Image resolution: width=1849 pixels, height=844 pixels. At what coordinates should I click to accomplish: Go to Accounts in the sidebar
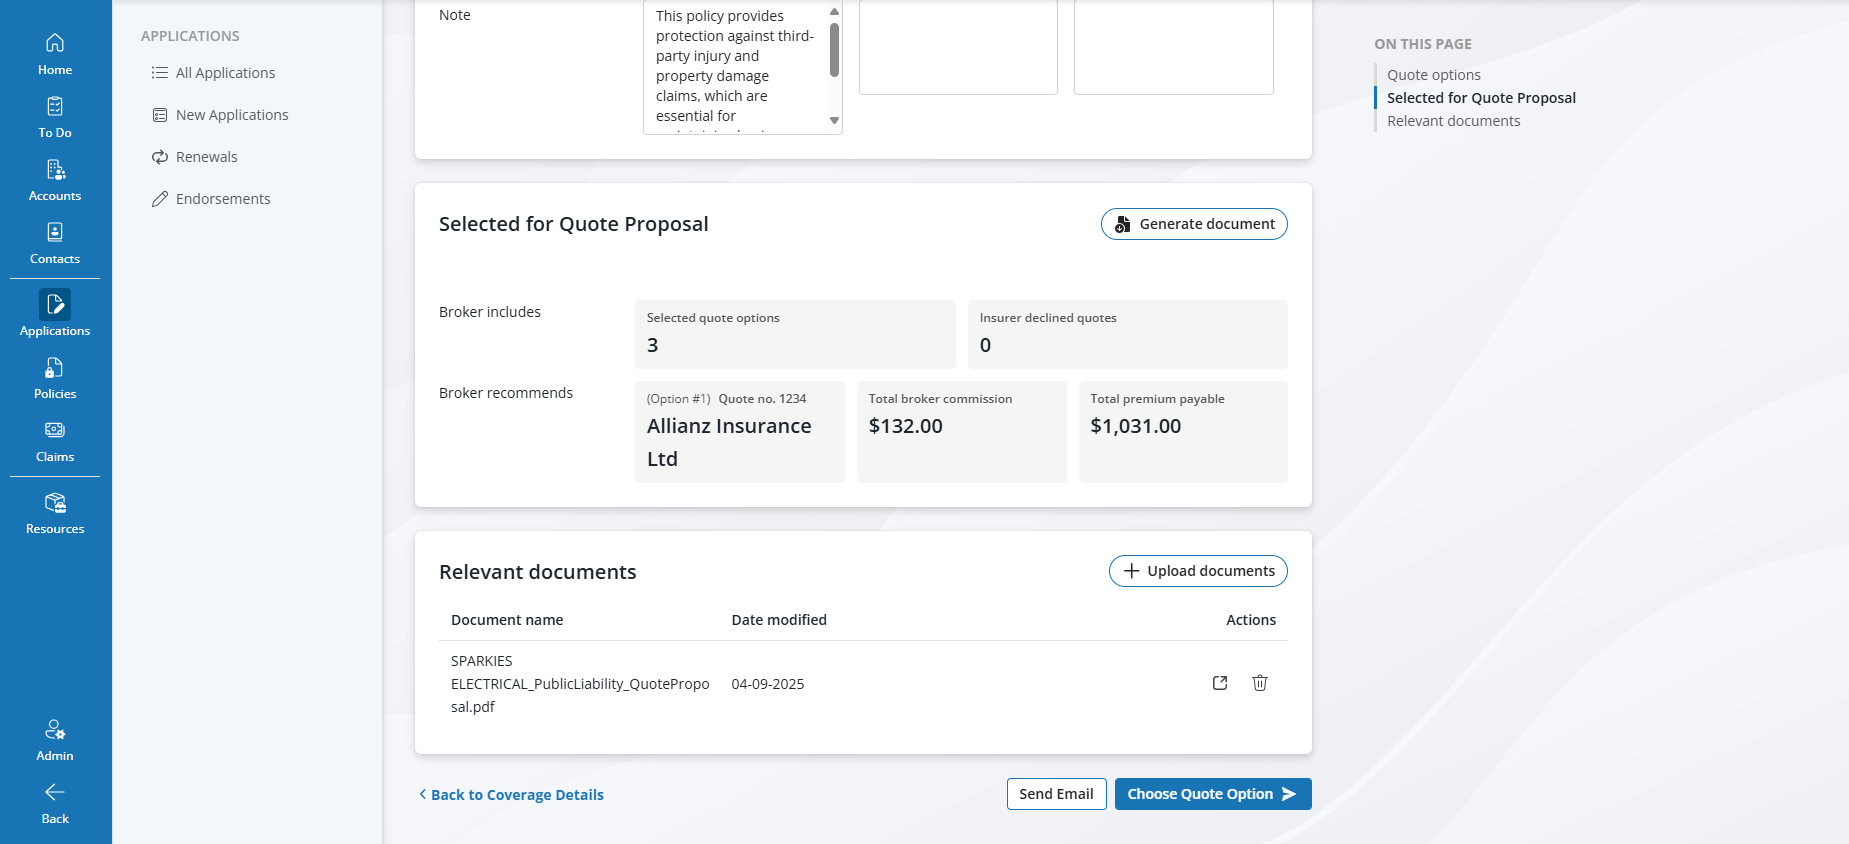(x=55, y=180)
